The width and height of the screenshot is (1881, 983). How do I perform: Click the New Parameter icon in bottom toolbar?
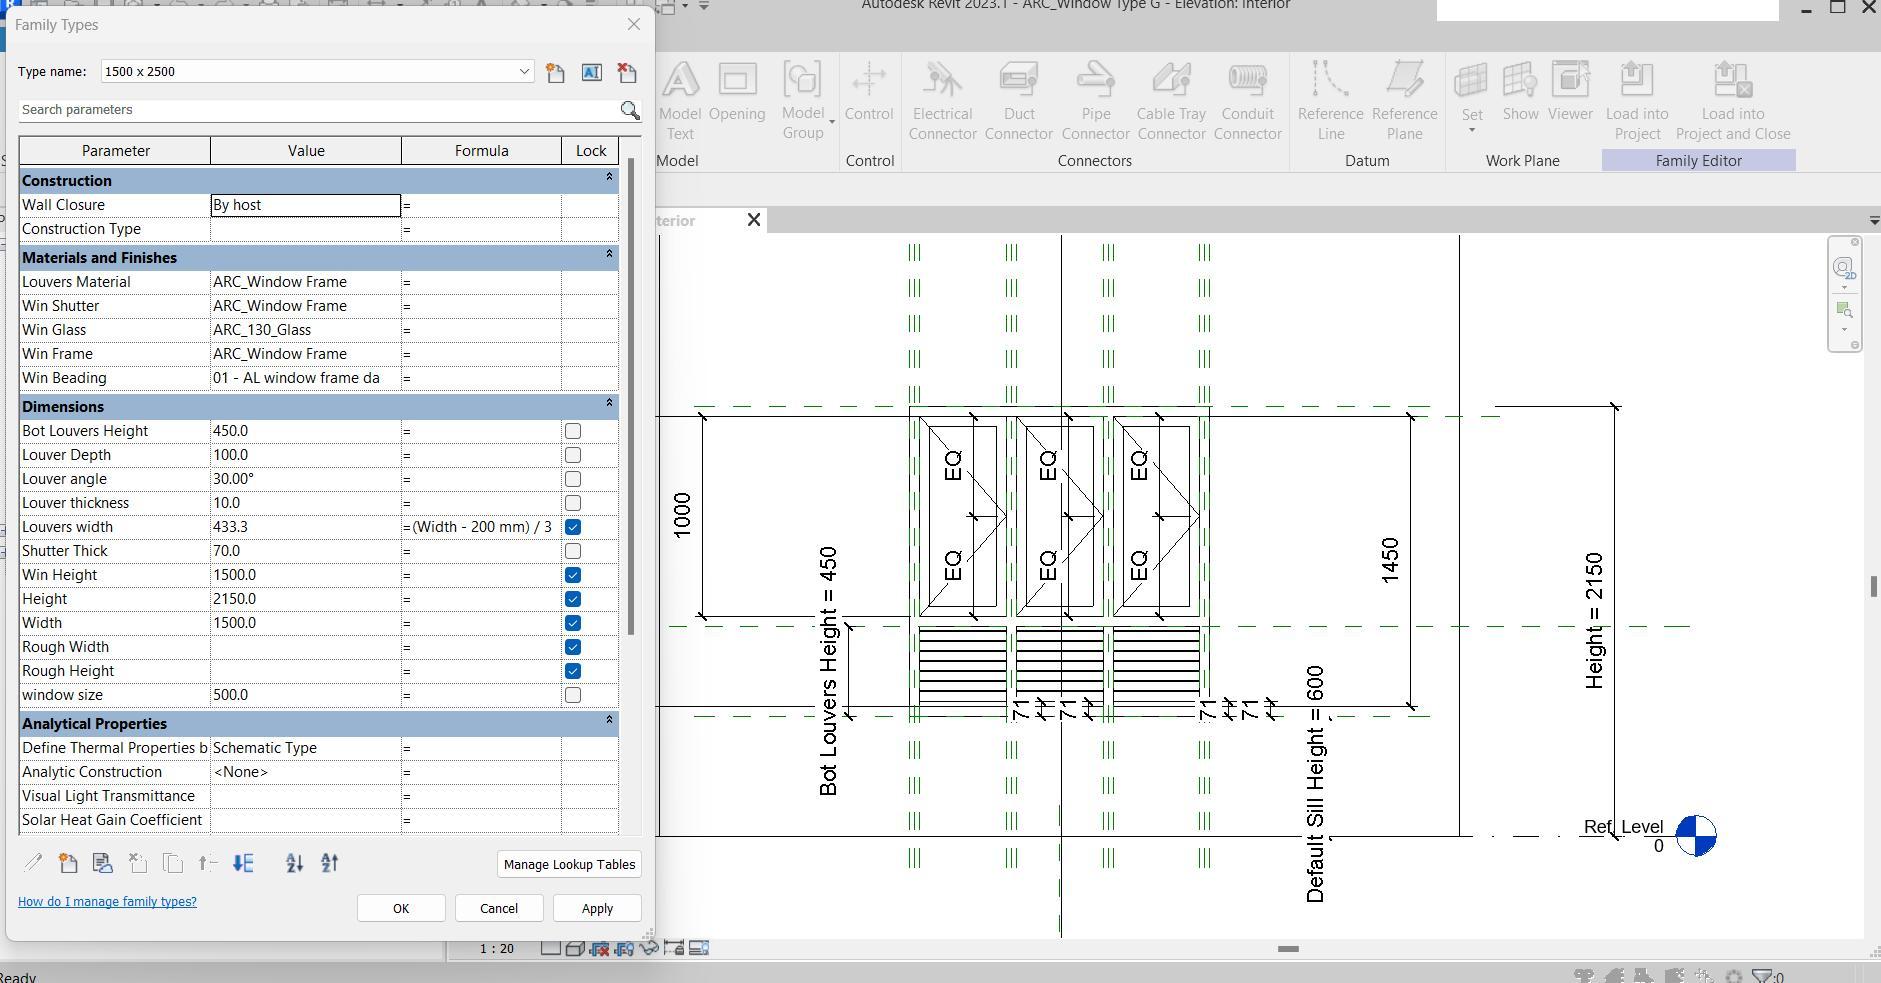tap(68, 863)
